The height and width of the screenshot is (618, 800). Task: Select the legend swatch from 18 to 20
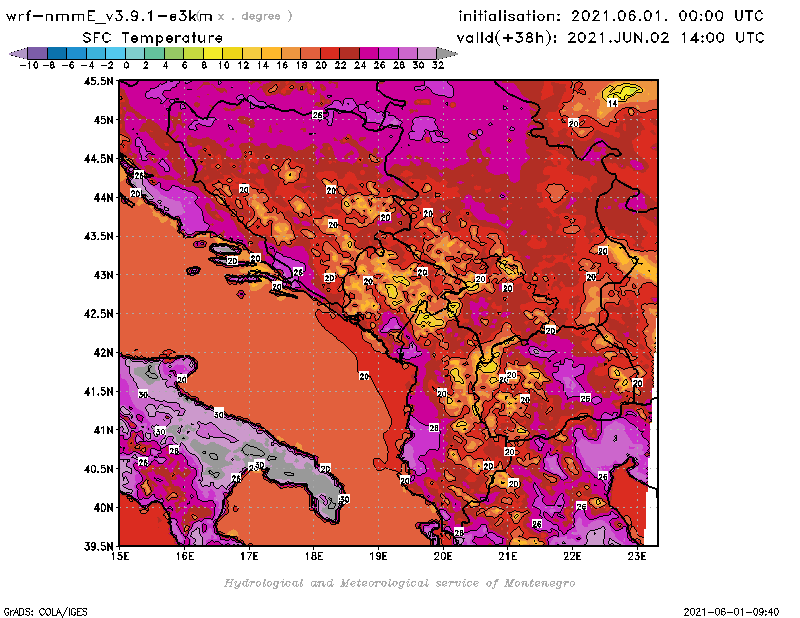310,53
